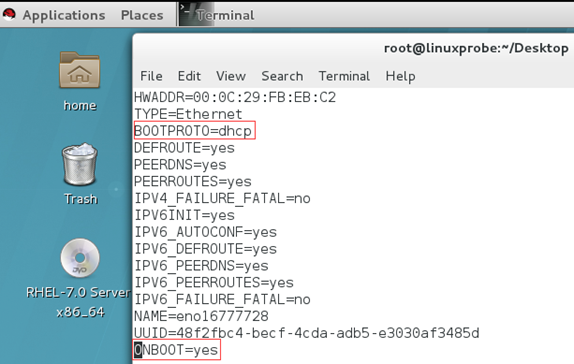Screen dimensions: 574x364
Task: Open the Search menu in Terminal
Action: tap(282, 76)
